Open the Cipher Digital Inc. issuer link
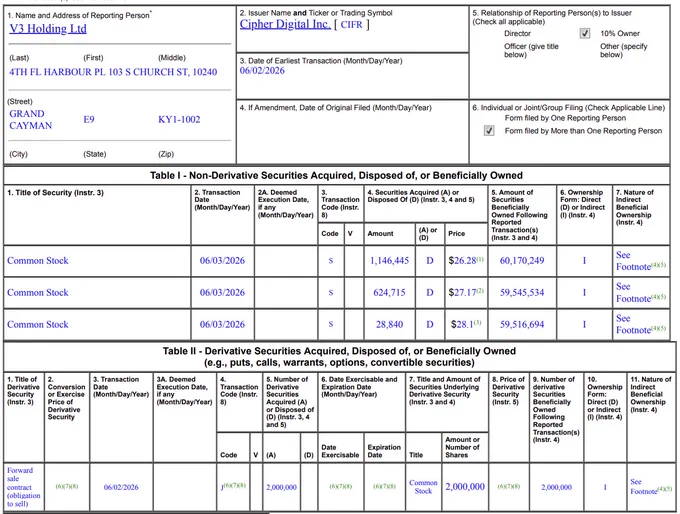This screenshot has width=680, height=514. click(285, 24)
